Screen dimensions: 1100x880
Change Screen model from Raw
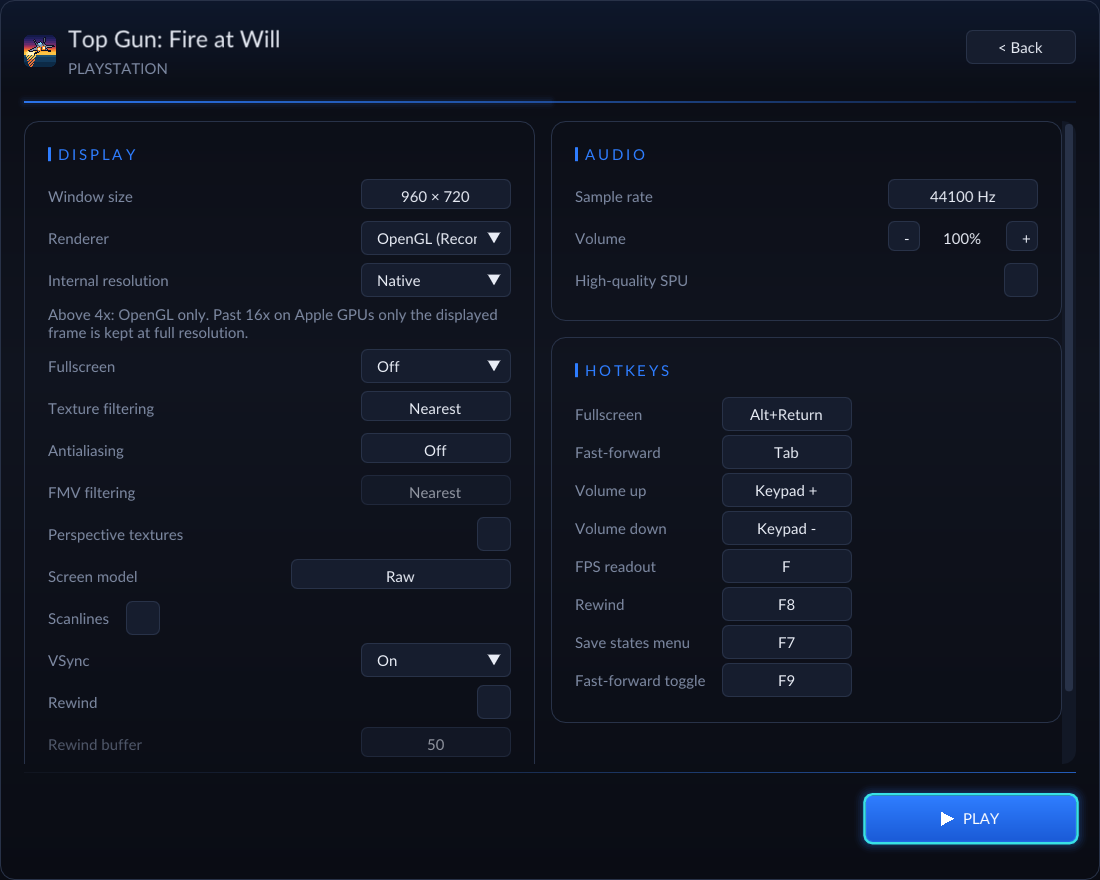click(401, 575)
